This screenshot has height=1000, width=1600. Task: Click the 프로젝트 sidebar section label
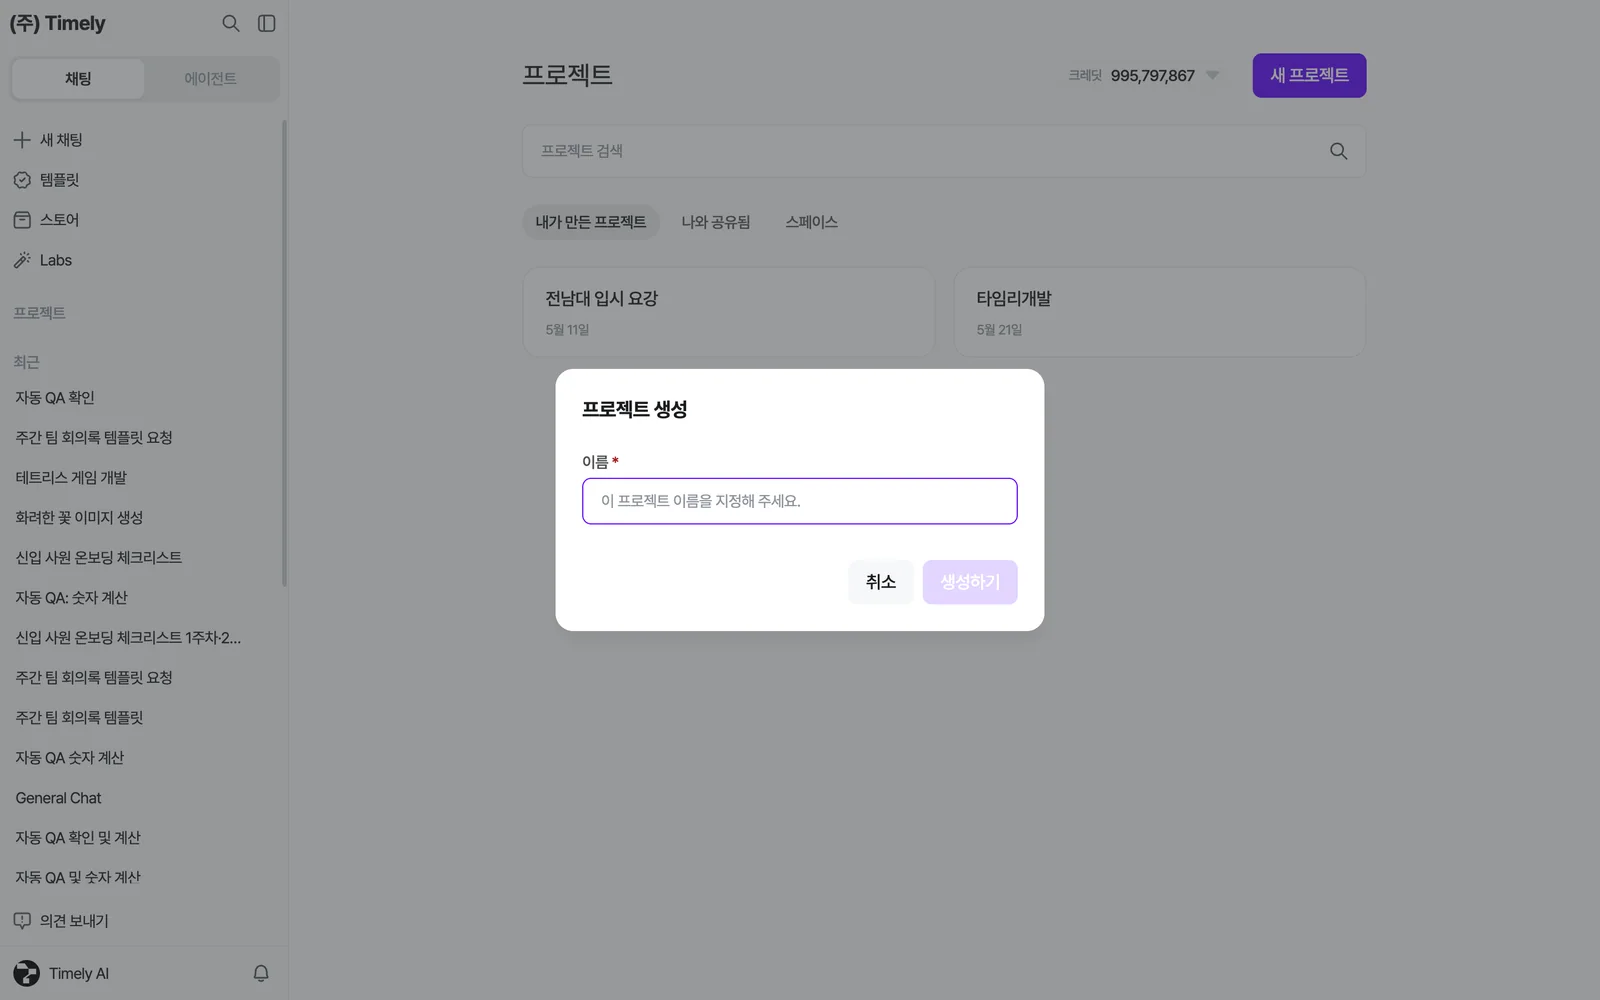39,313
